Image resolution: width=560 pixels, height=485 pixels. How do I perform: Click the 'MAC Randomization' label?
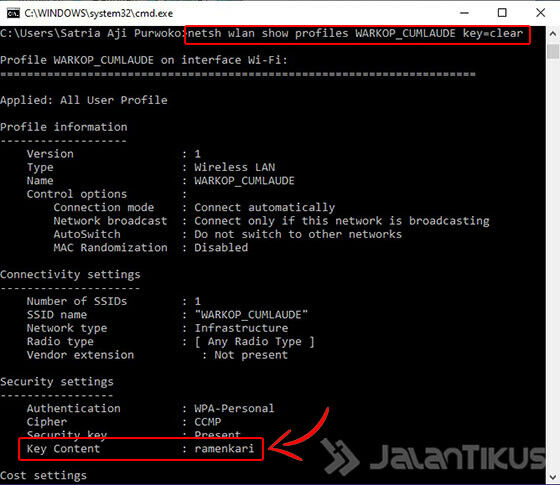[x=110, y=248]
